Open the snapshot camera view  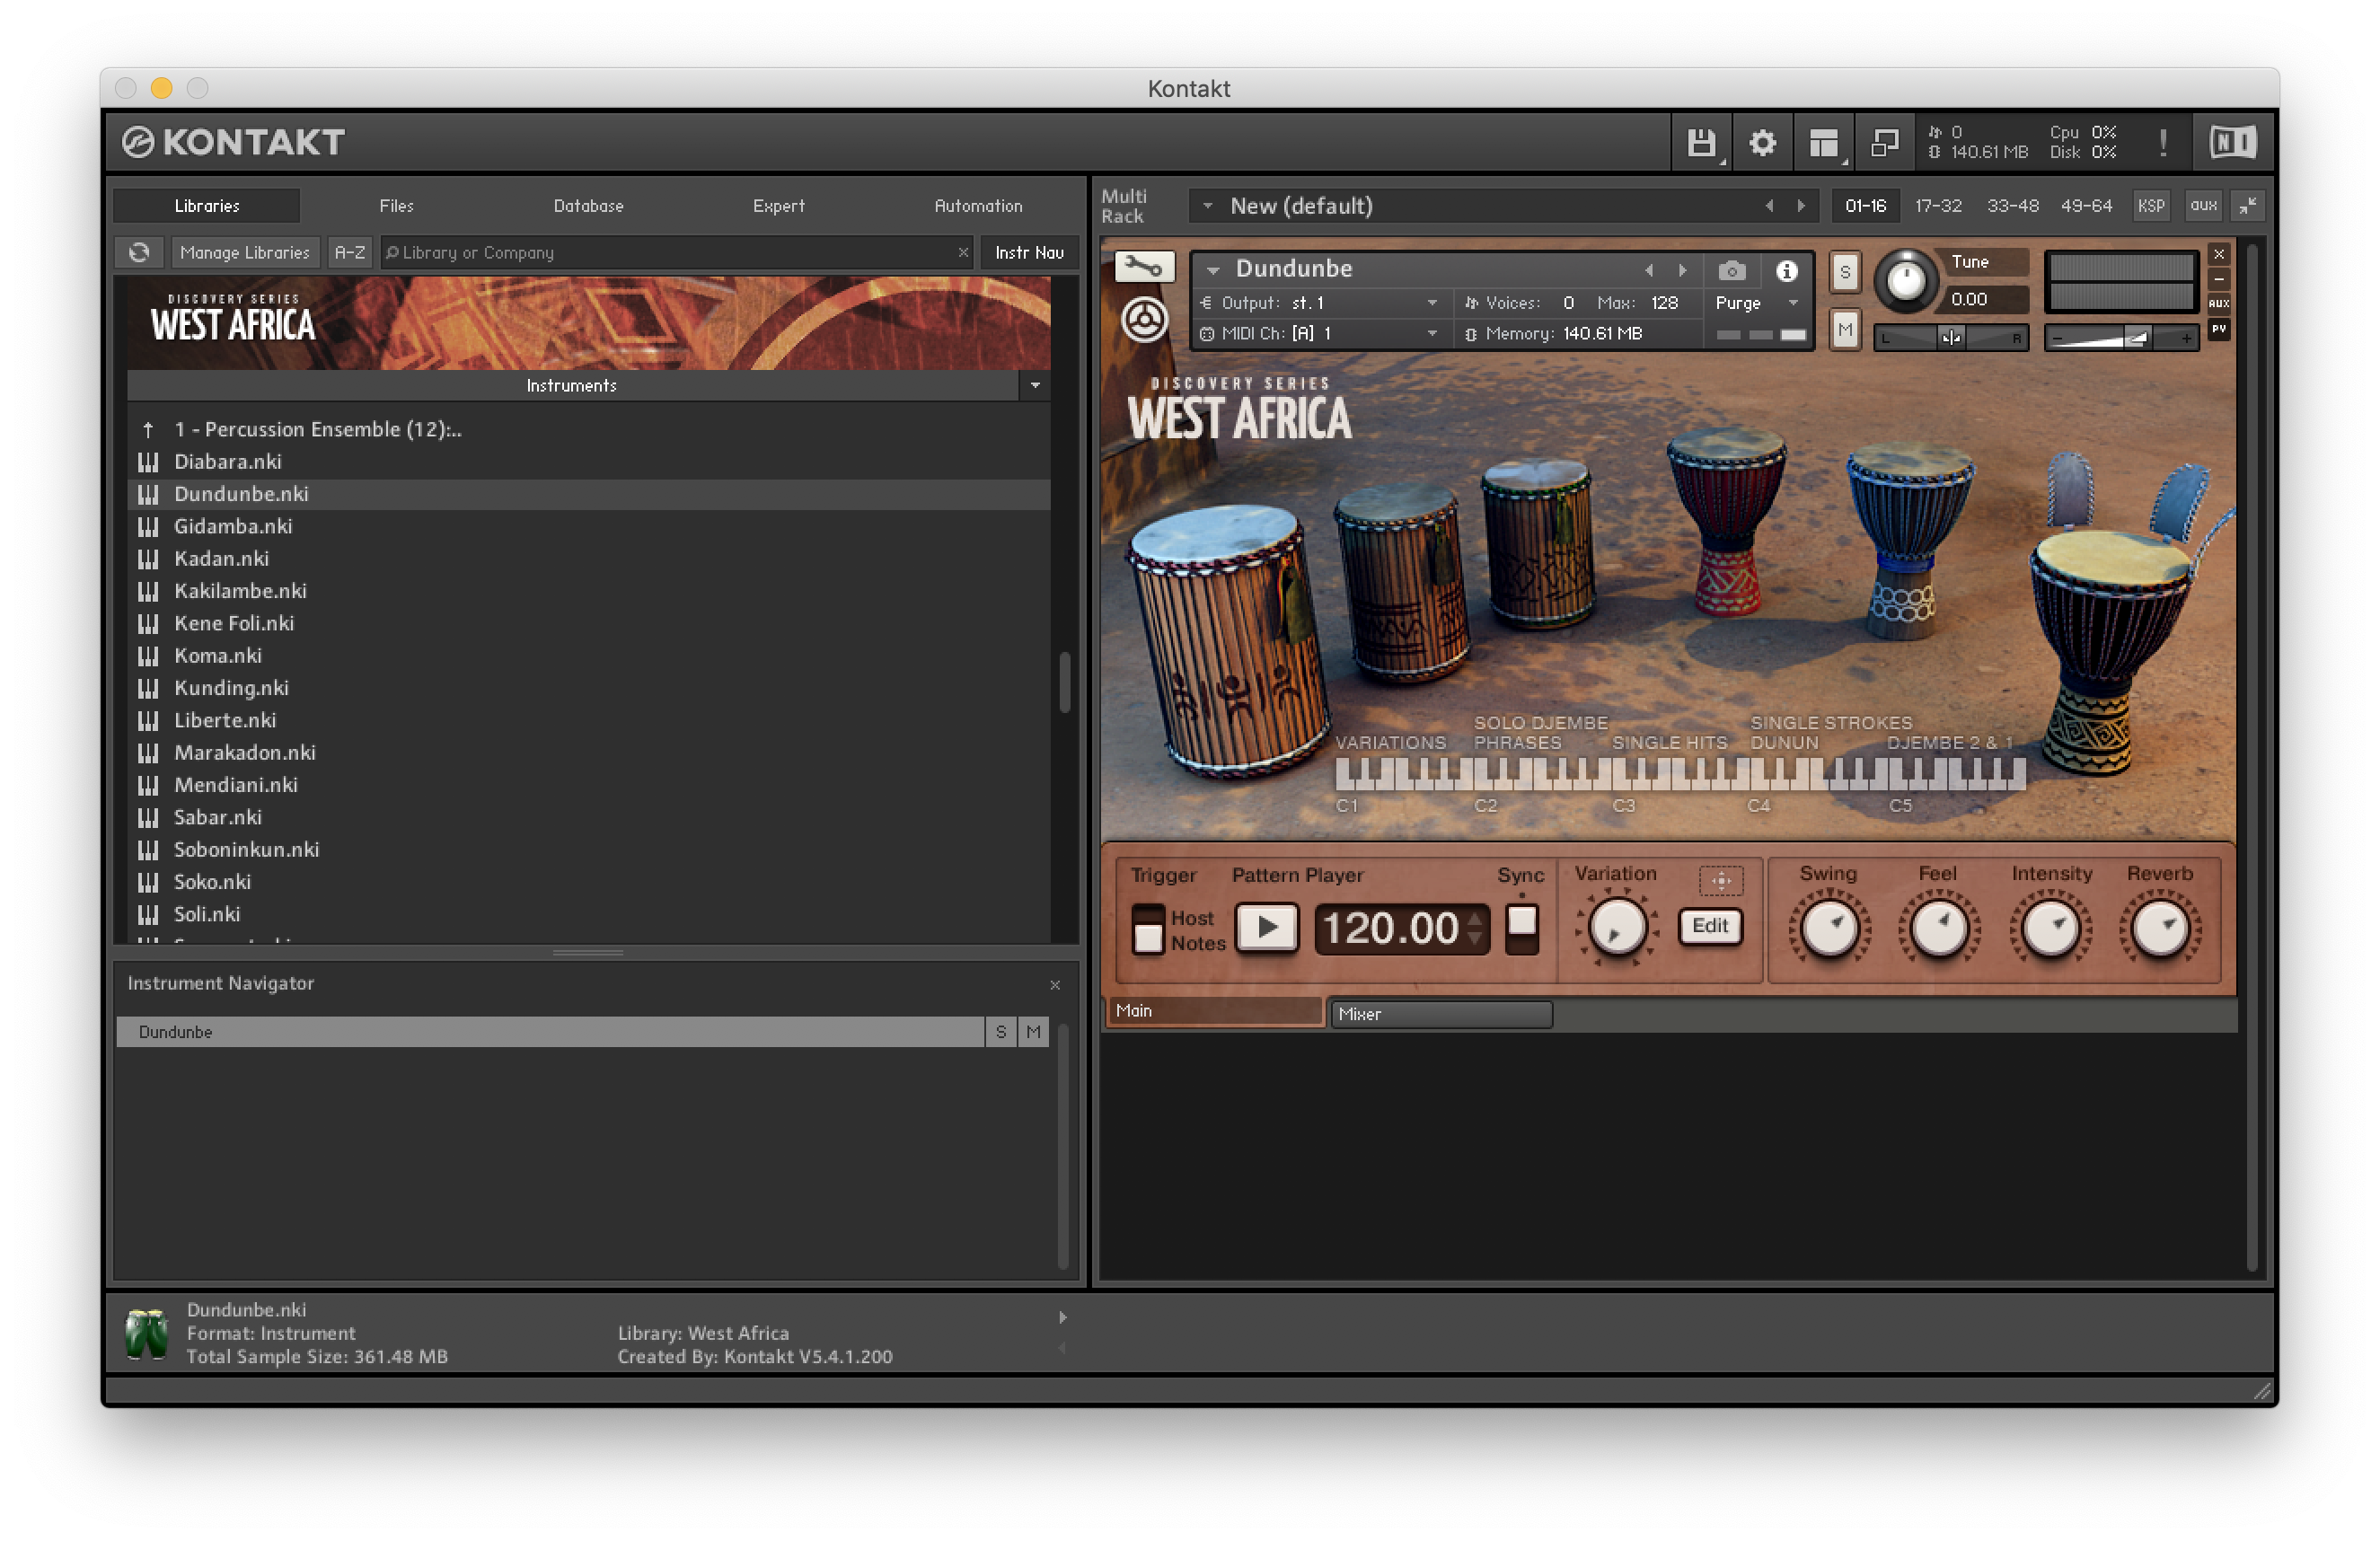point(1732,270)
